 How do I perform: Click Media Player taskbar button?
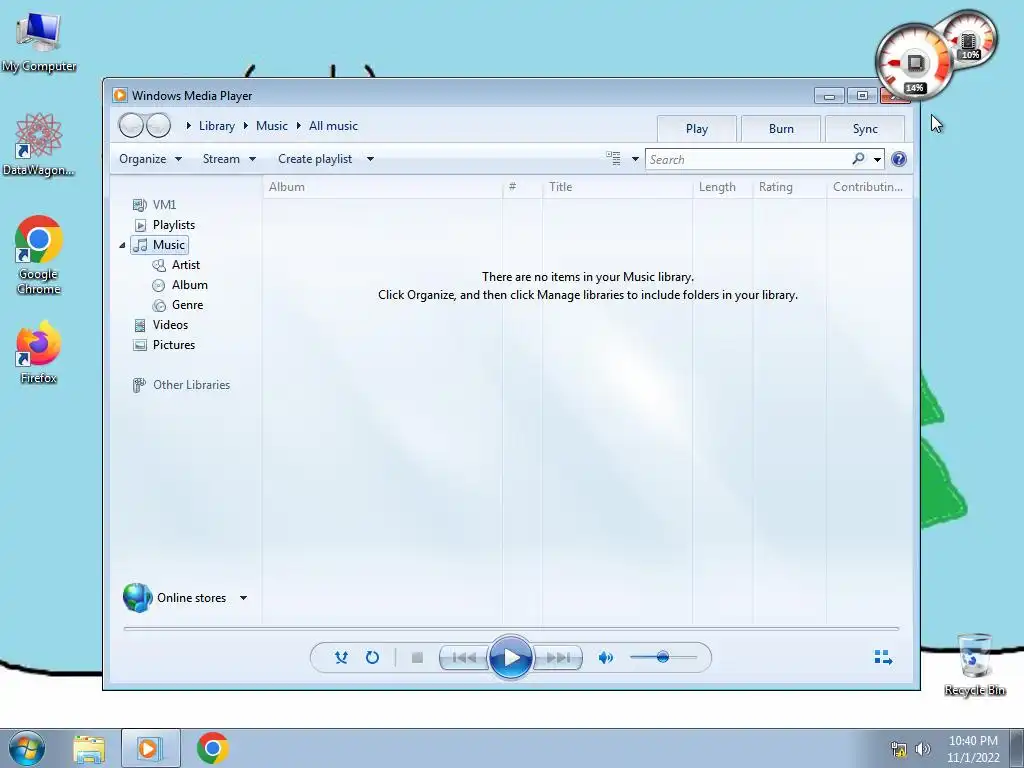click(150, 748)
